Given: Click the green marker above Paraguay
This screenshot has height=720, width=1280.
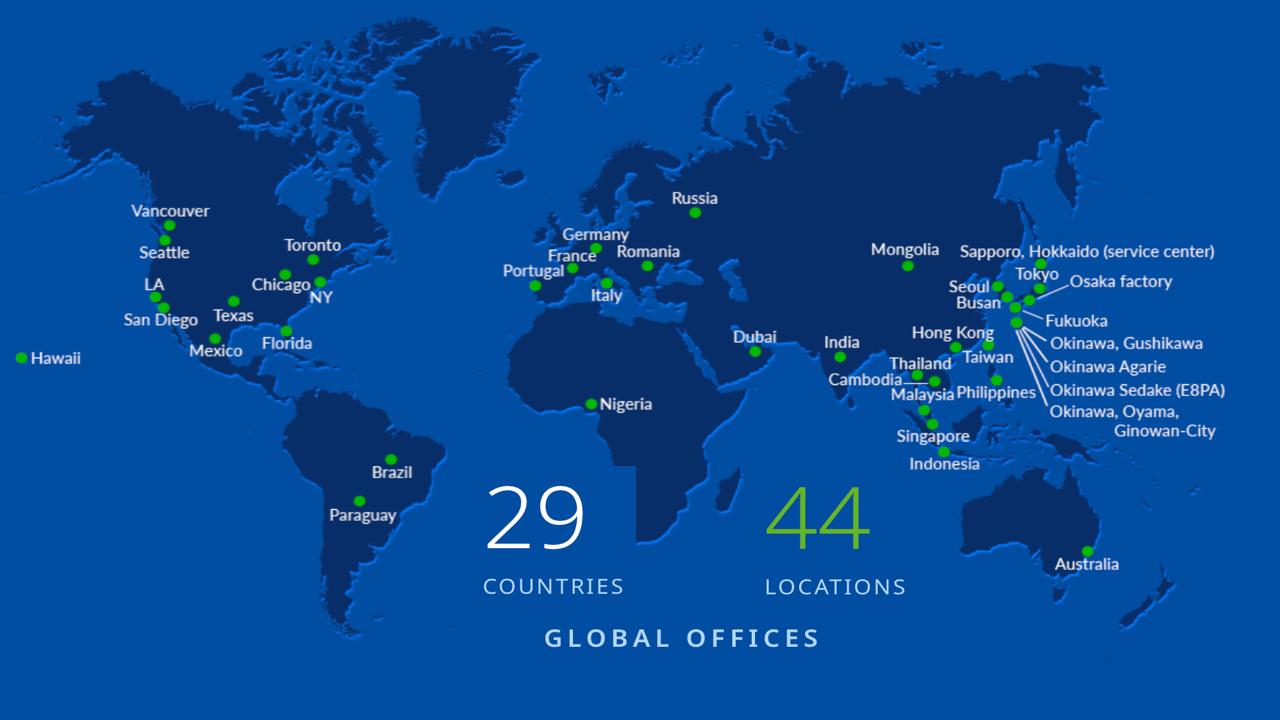Looking at the screenshot, I should tap(359, 501).
